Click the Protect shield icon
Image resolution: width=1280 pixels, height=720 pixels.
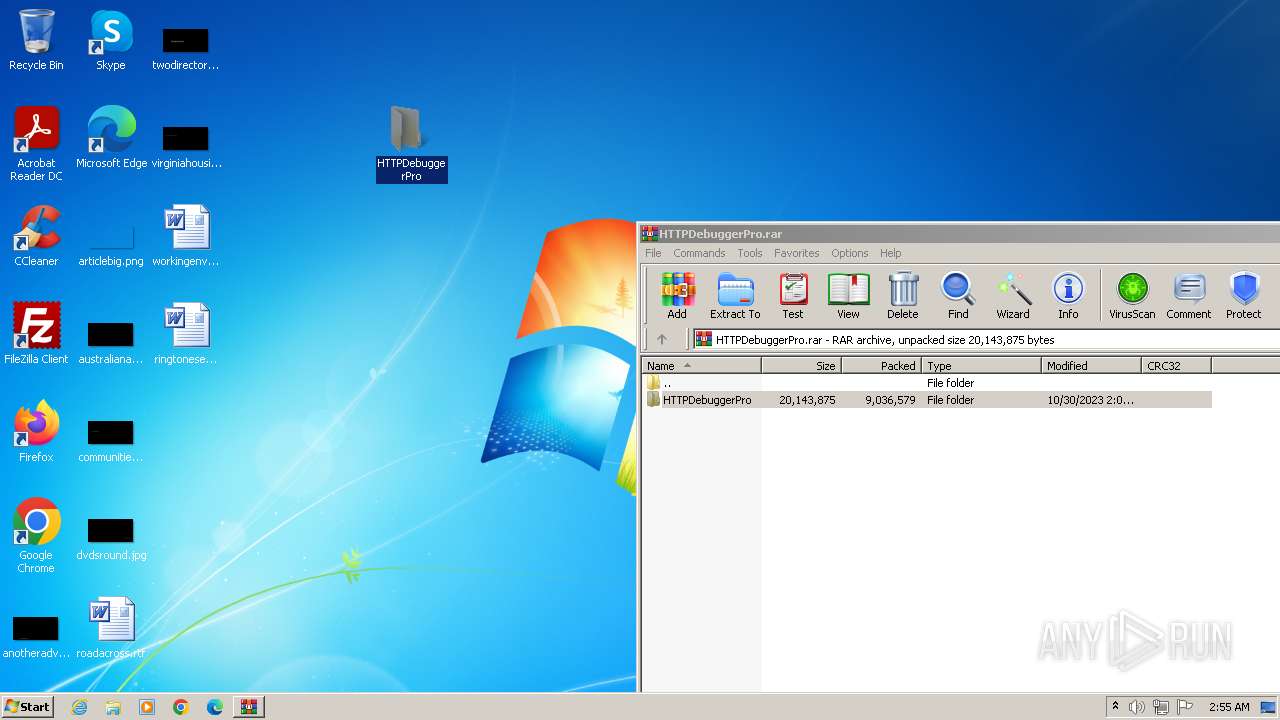[x=1243, y=296]
